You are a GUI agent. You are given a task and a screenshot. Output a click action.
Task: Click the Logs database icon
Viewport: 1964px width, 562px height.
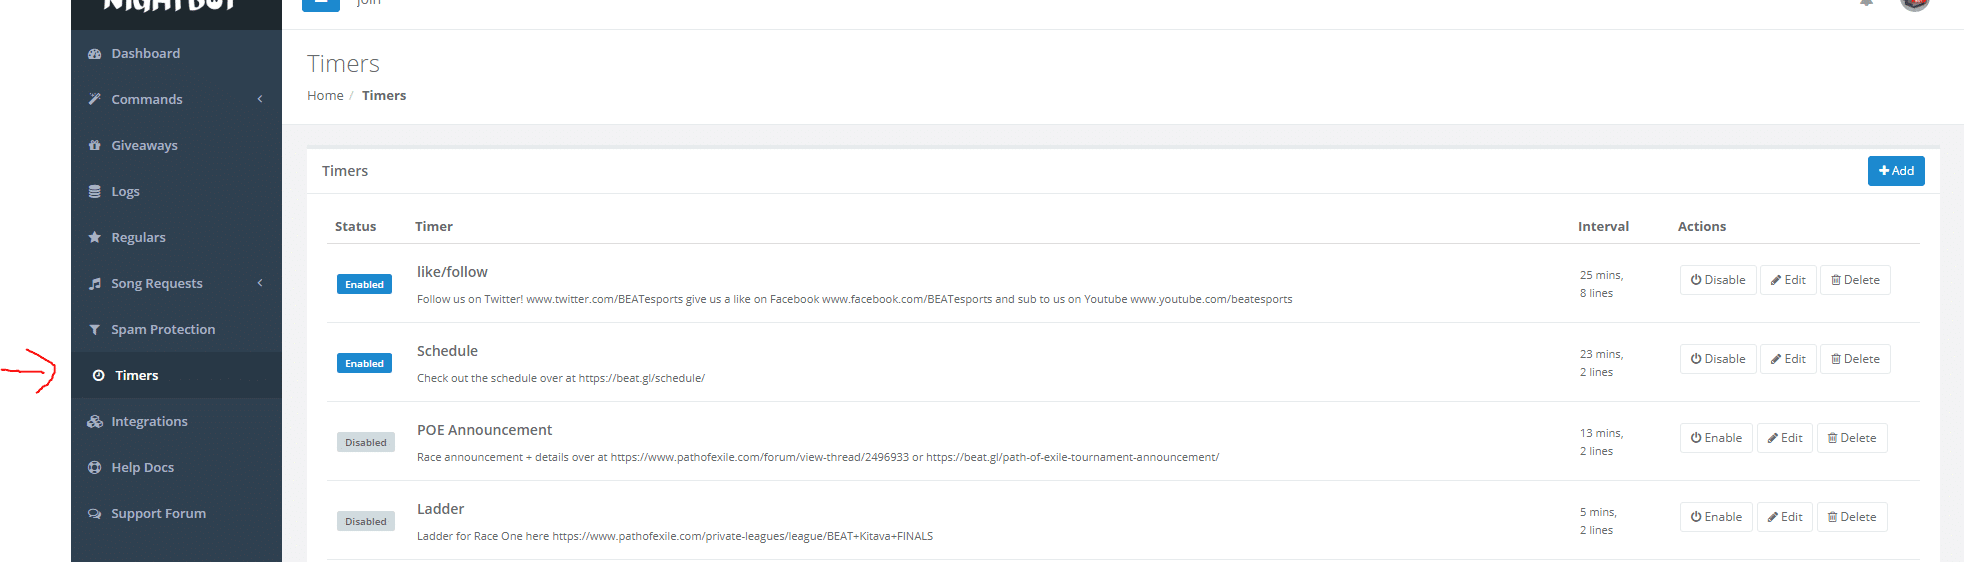(x=95, y=191)
